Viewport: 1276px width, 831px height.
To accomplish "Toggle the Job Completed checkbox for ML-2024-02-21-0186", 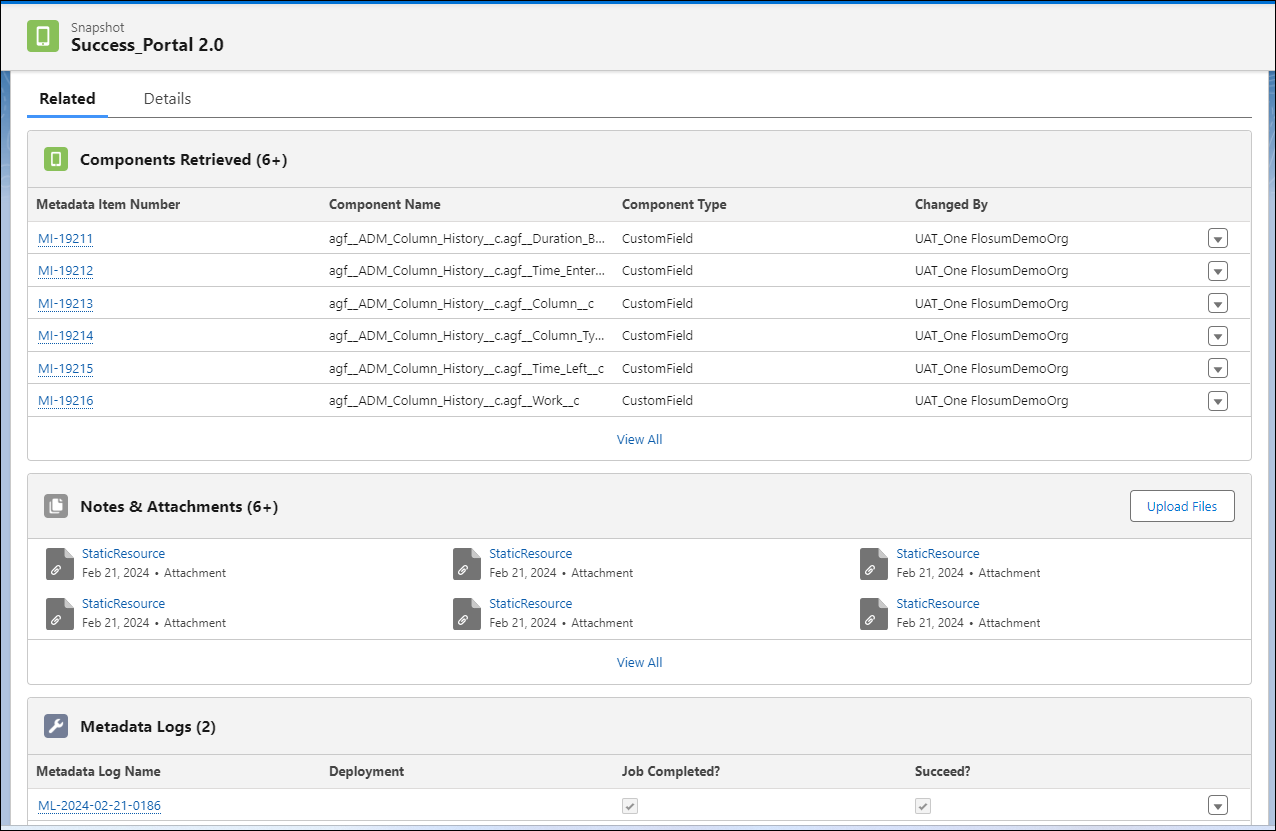I will click(x=630, y=806).
